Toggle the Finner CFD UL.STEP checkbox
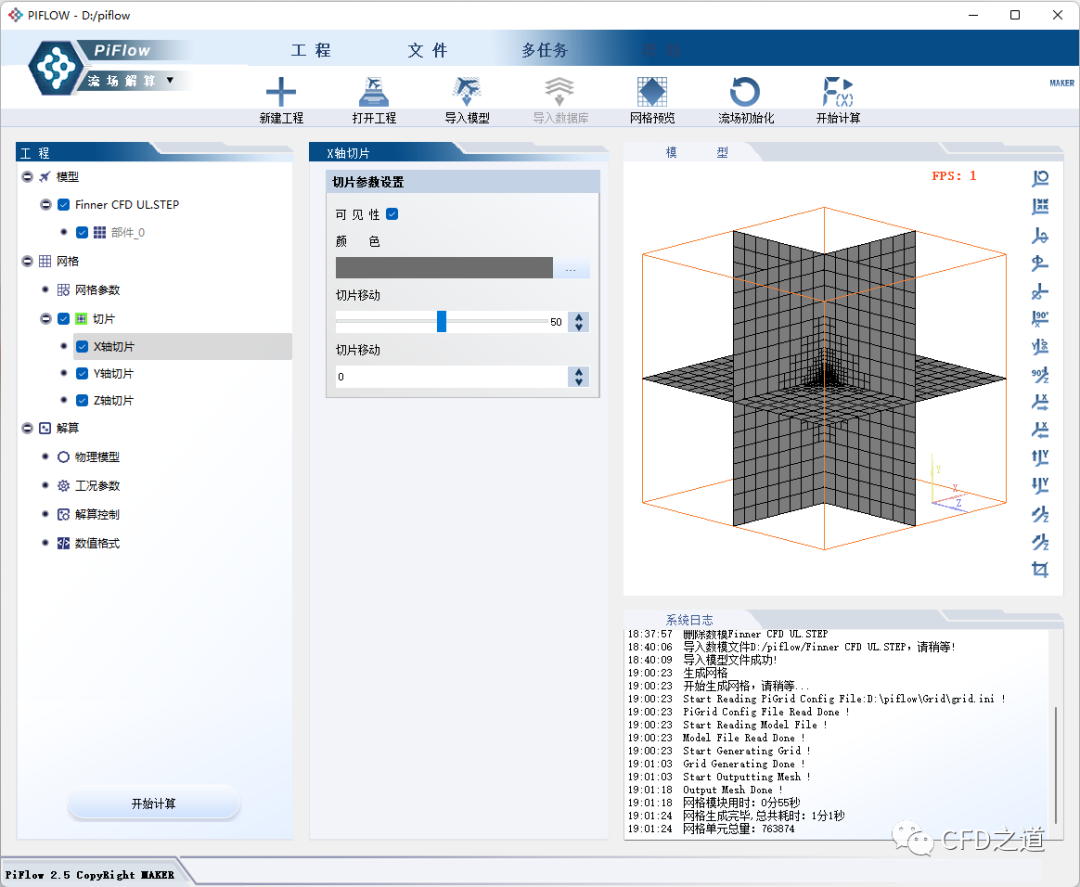1080x887 pixels. (x=64, y=204)
